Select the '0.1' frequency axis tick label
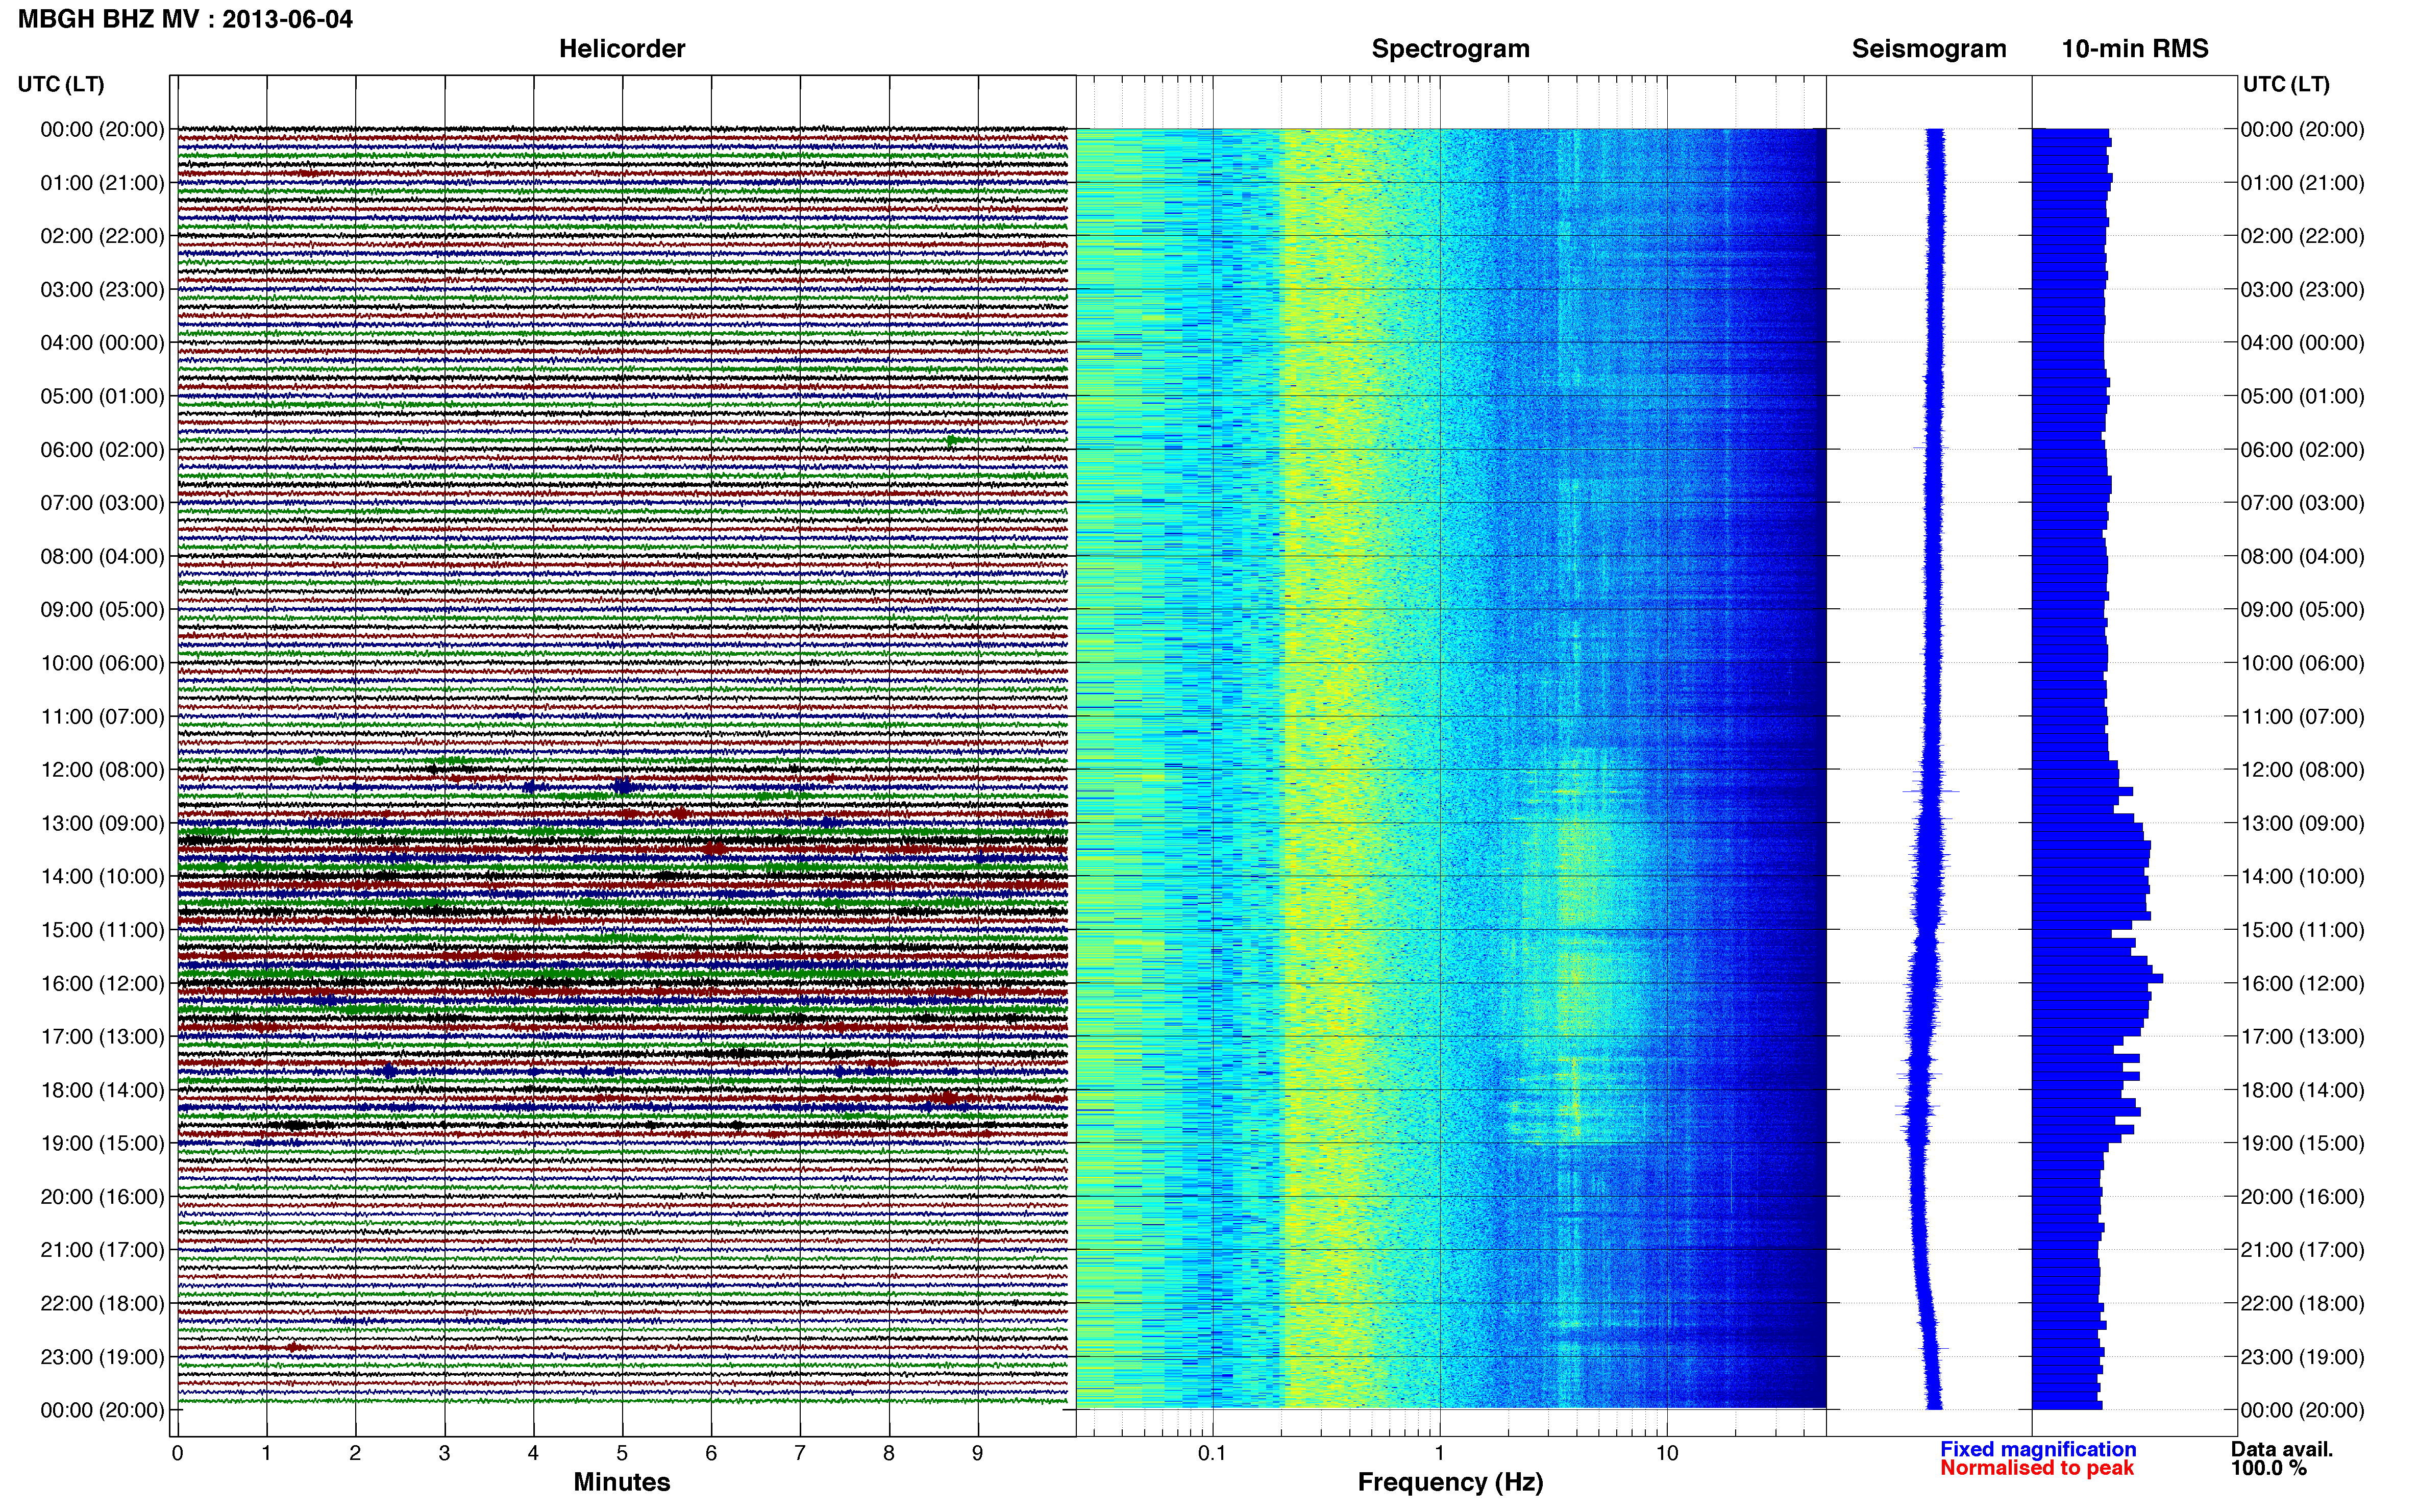The height and width of the screenshot is (1512, 2419). [1212, 1454]
